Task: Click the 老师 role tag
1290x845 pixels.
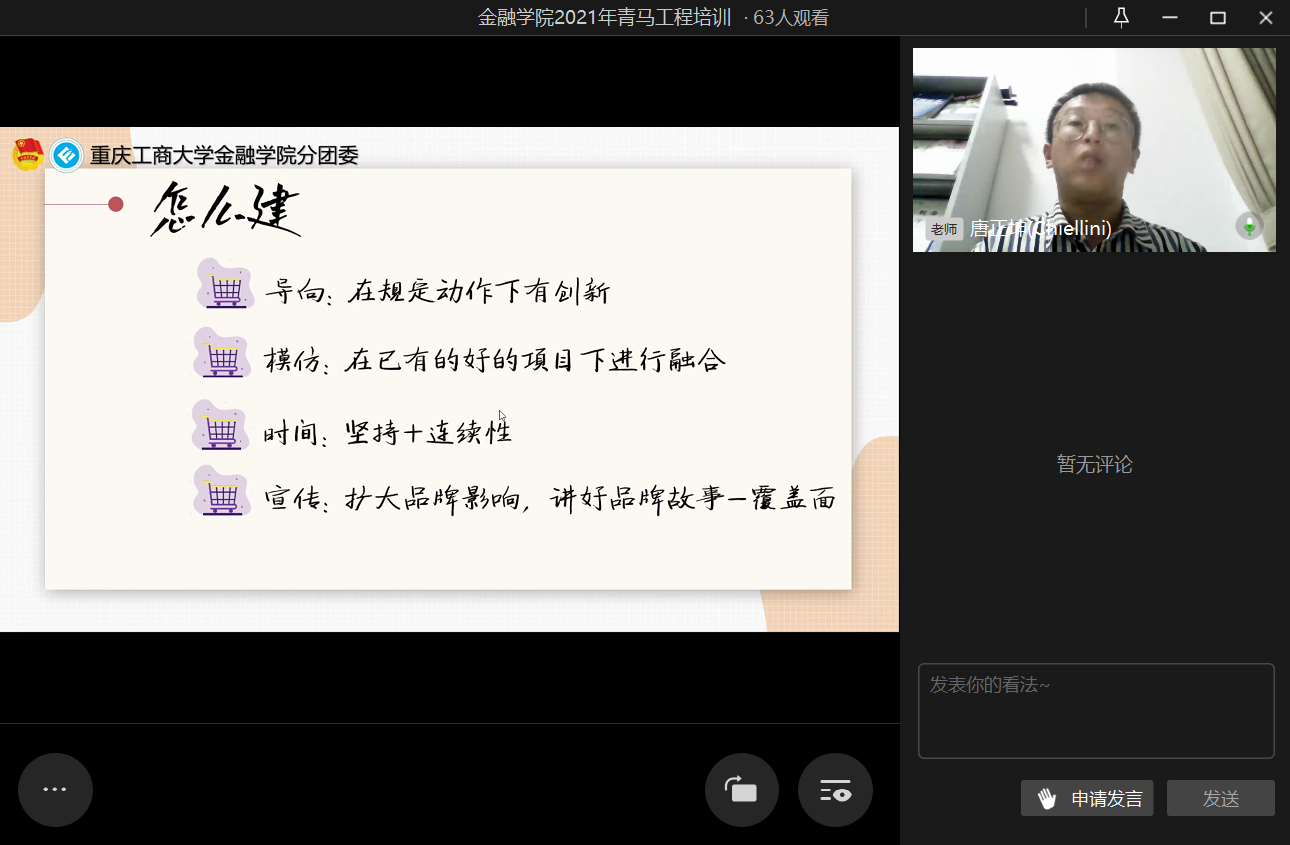Action: [943, 229]
